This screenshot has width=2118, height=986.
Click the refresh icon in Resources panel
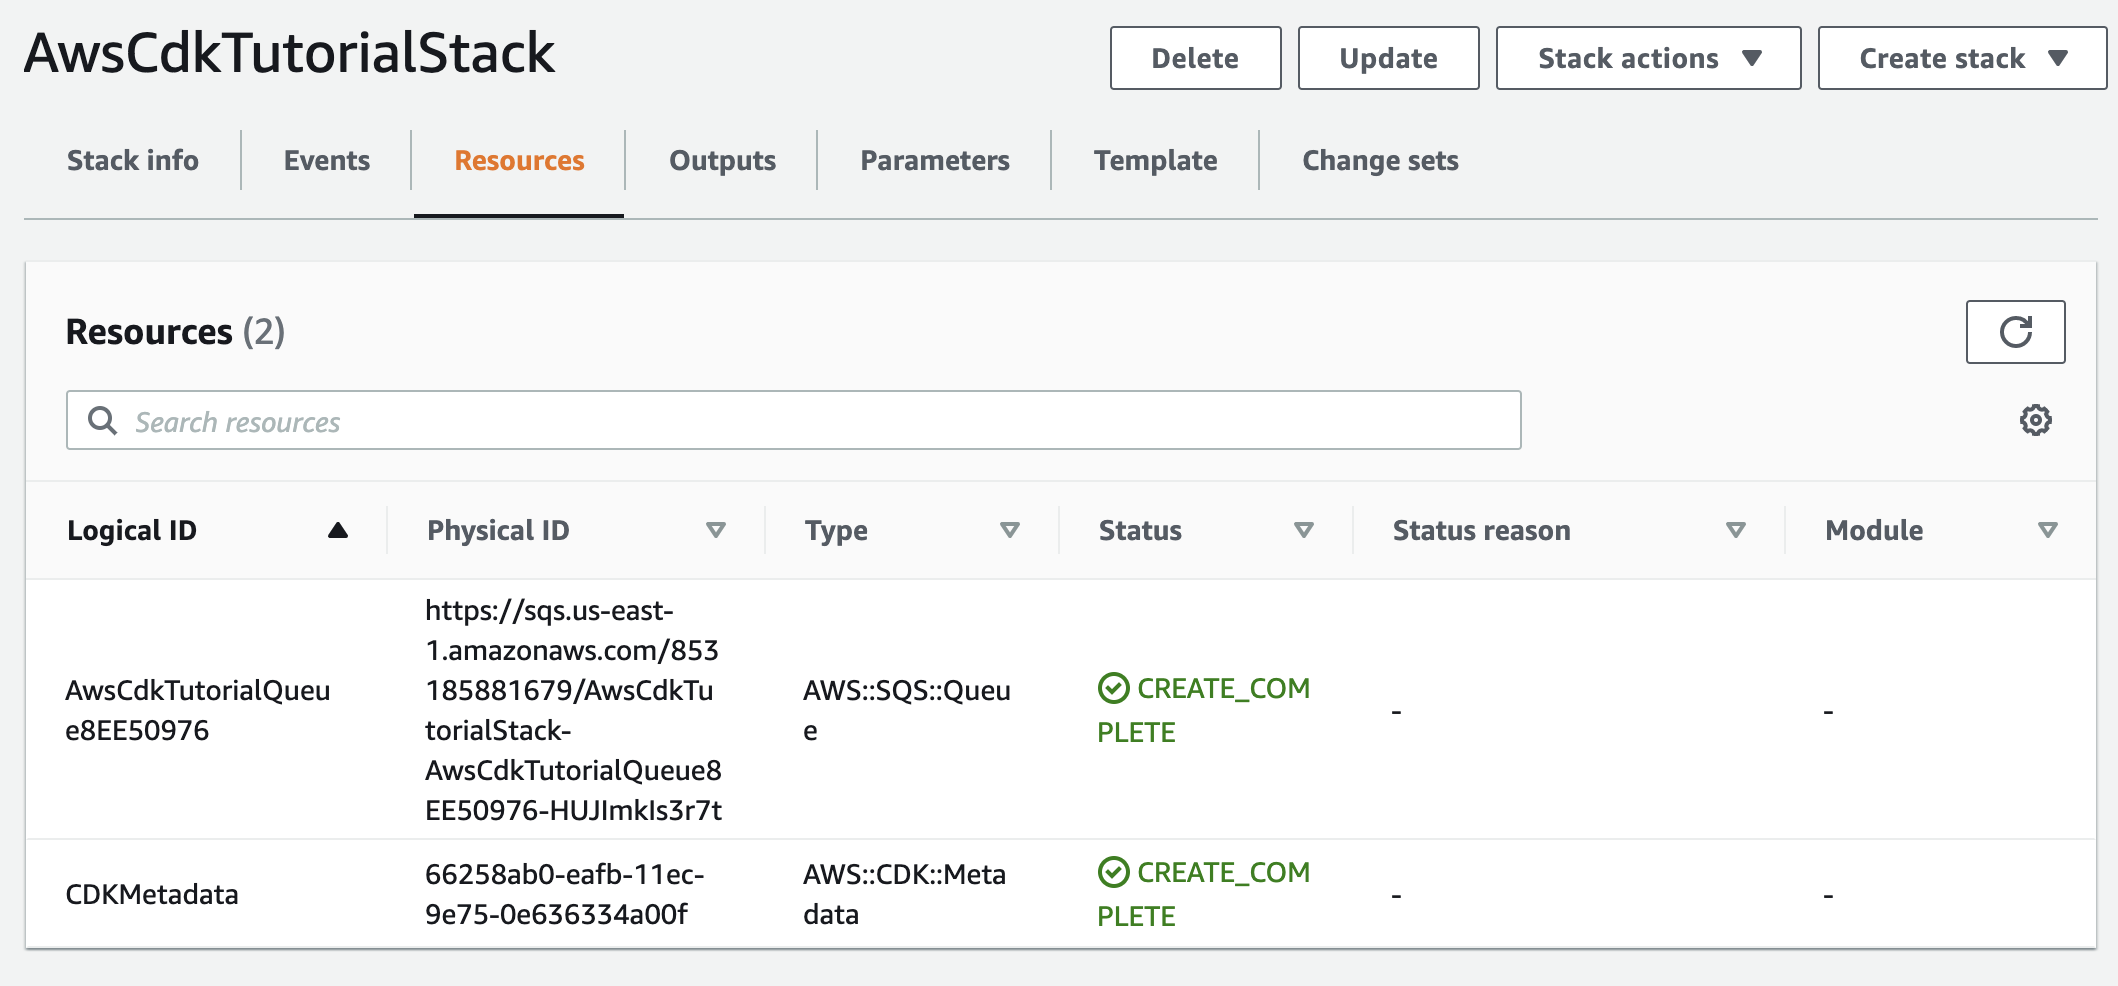pyautogui.click(x=2014, y=331)
